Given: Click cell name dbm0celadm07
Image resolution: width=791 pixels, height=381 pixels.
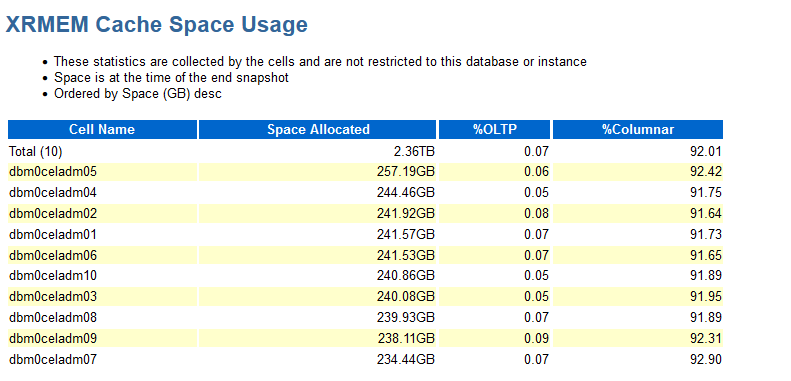Looking at the screenshot, I should click(52, 360).
